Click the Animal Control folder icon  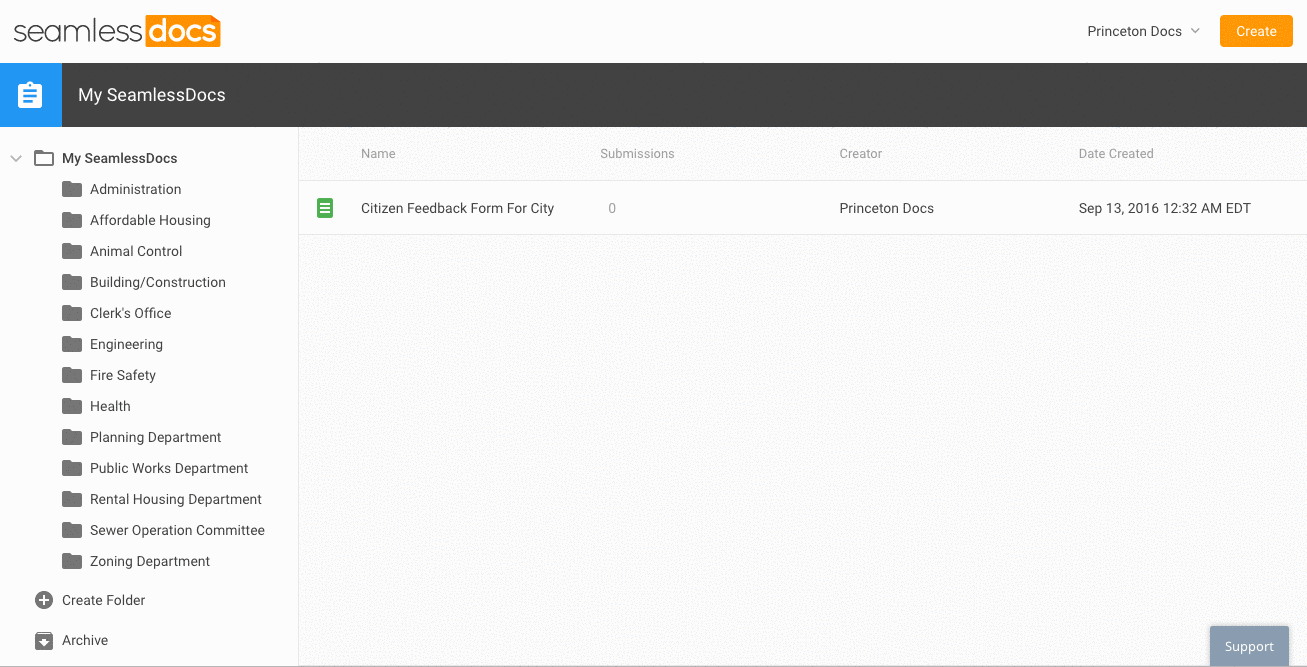pos(72,251)
